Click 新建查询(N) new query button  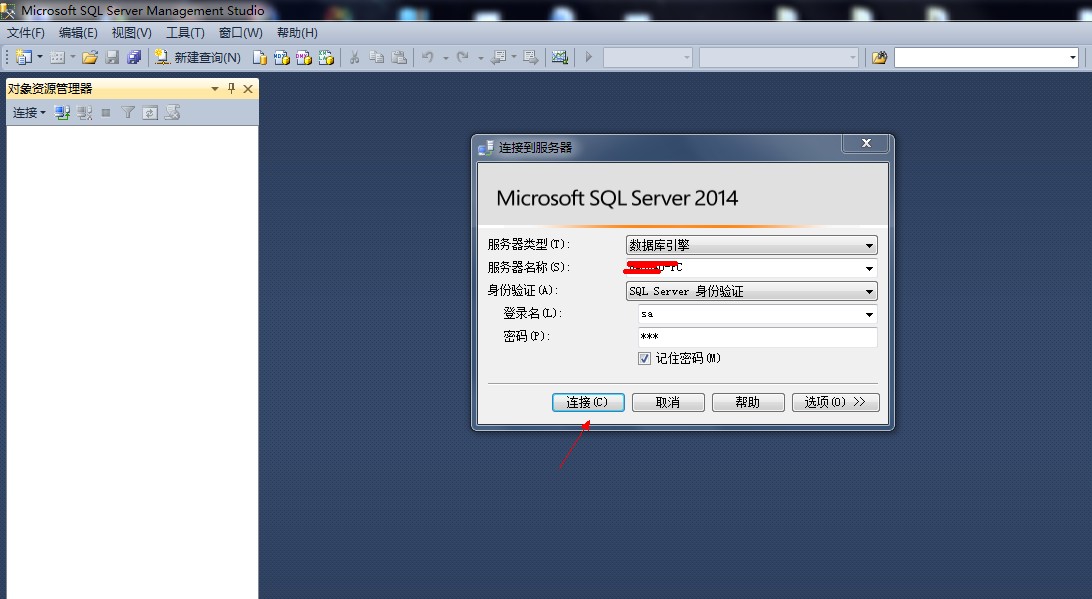click(x=198, y=57)
